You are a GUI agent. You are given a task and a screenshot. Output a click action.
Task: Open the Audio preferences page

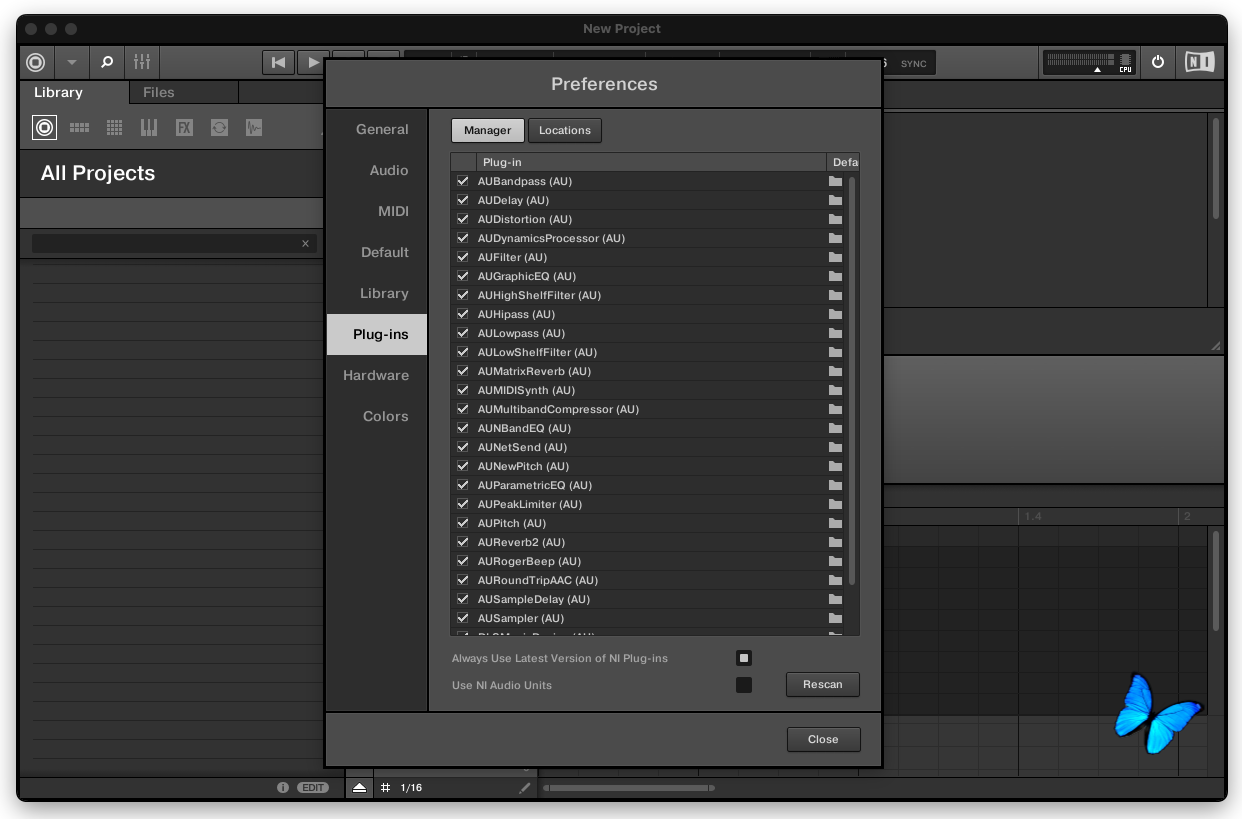coord(388,171)
